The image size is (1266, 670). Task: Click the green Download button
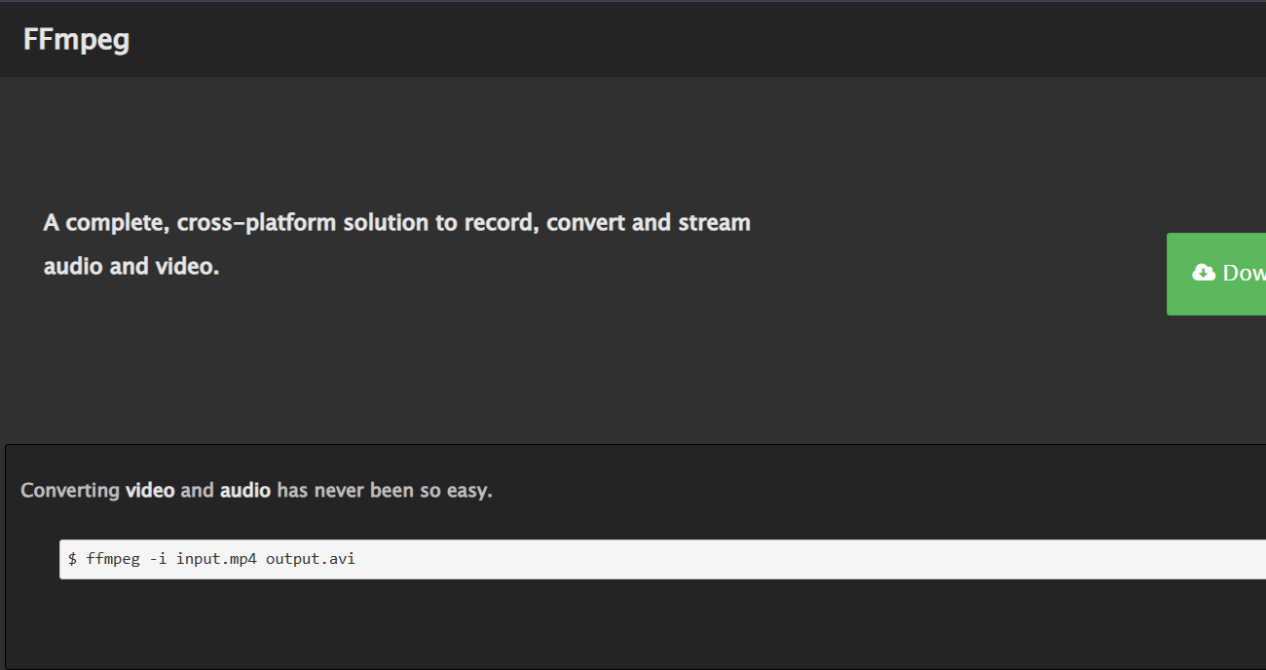(x=1216, y=274)
